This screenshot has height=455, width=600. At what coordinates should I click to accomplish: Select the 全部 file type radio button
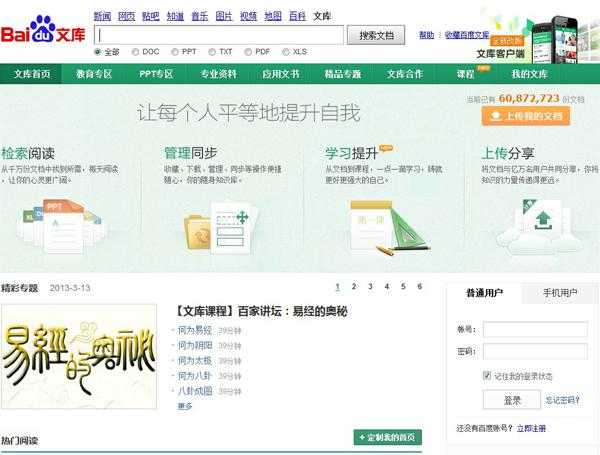98,52
